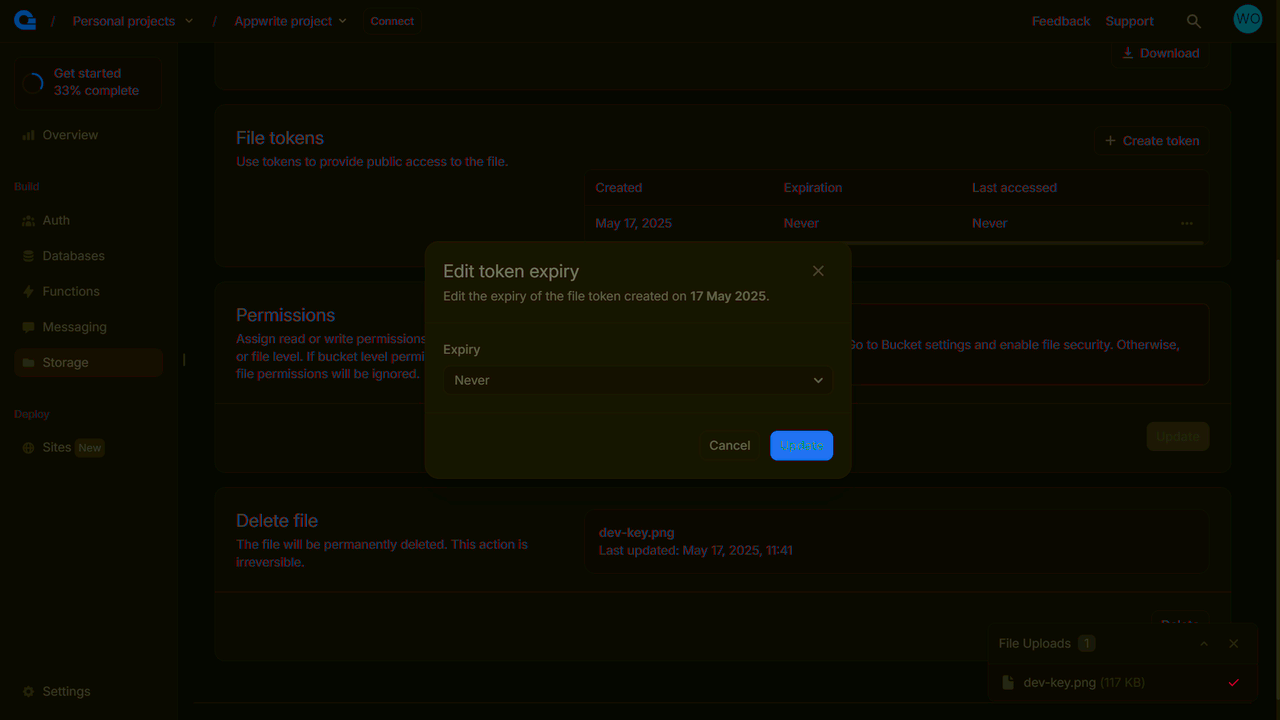1280x720 pixels.
Task: Navigate to Messaging in the sidebar
Action: (74, 326)
